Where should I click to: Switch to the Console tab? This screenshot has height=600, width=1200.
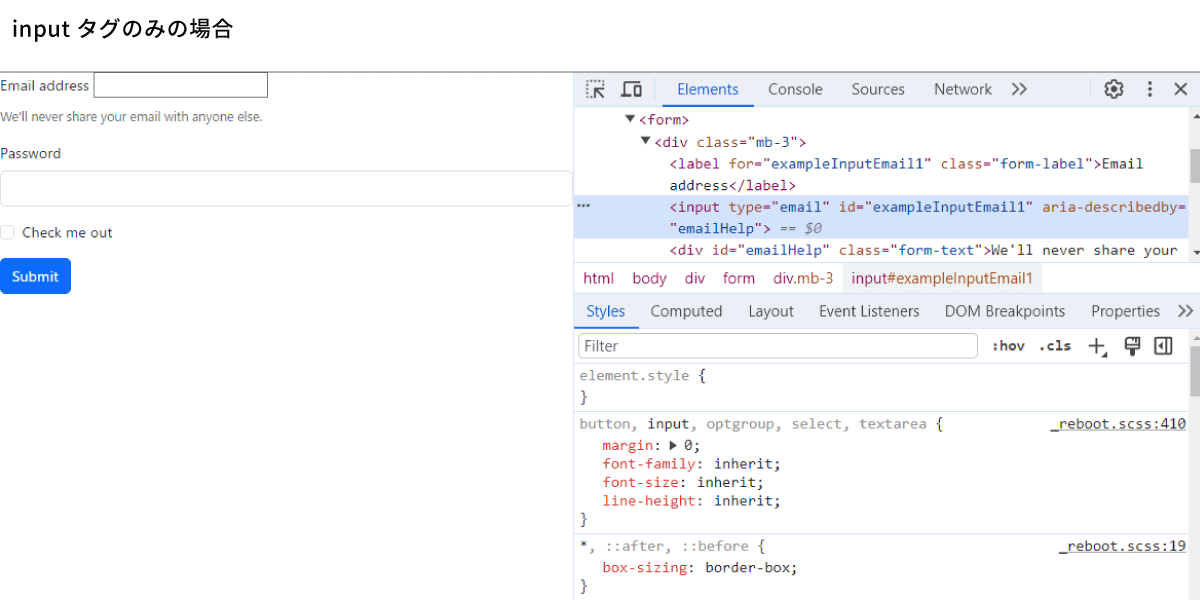click(x=795, y=89)
